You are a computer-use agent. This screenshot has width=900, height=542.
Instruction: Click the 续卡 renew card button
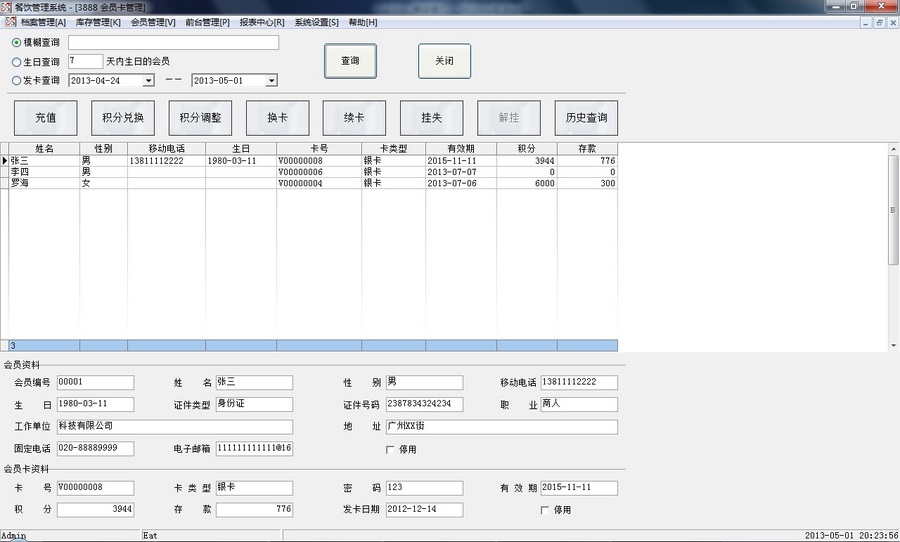354,118
